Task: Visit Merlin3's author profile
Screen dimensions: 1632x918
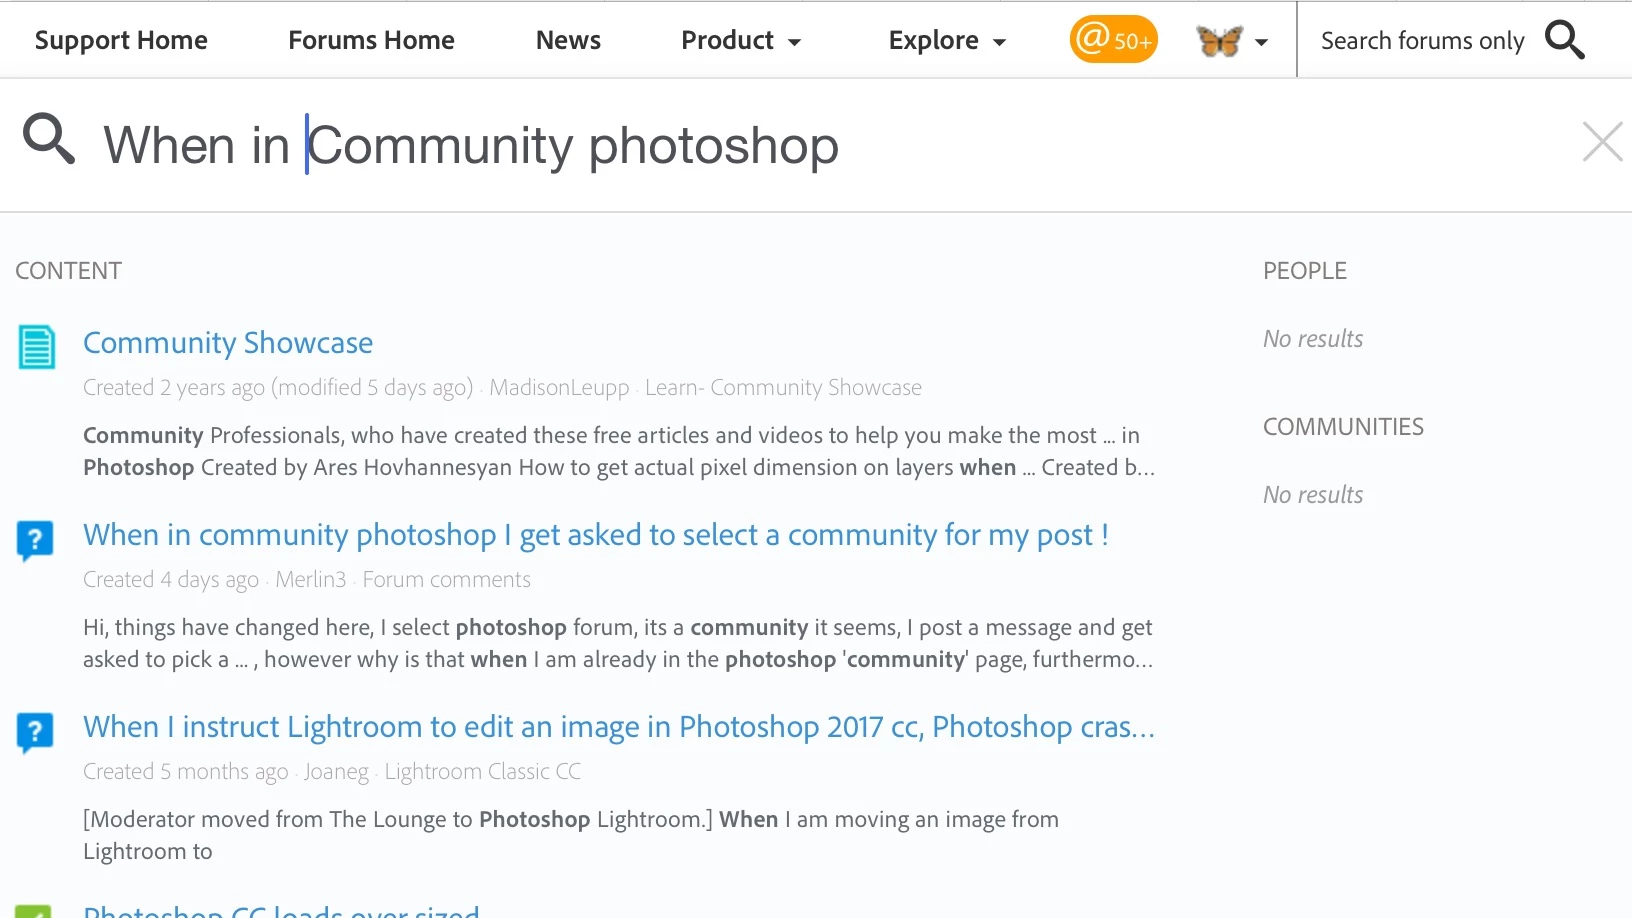Action: tap(310, 580)
